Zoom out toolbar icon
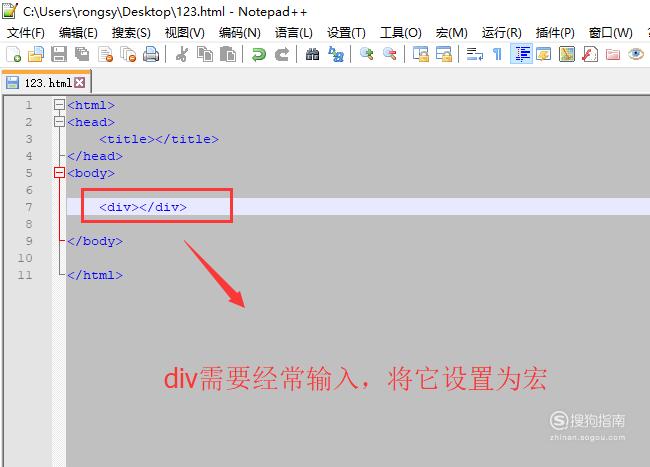 pyautogui.click(x=390, y=54)
